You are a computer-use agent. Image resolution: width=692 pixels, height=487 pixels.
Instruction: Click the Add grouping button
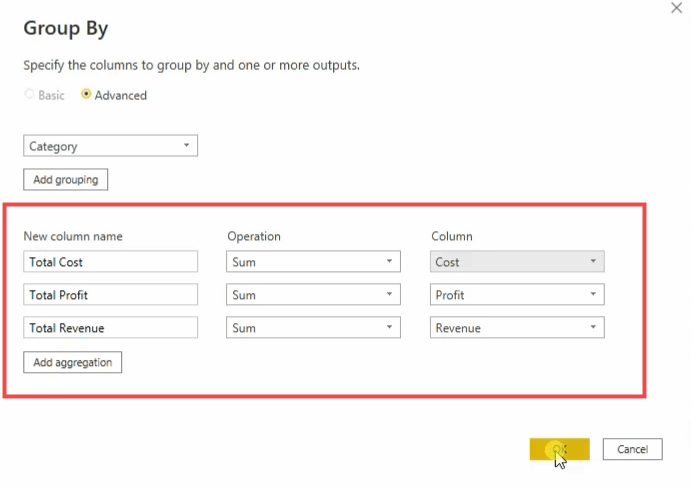pos(65,179)
